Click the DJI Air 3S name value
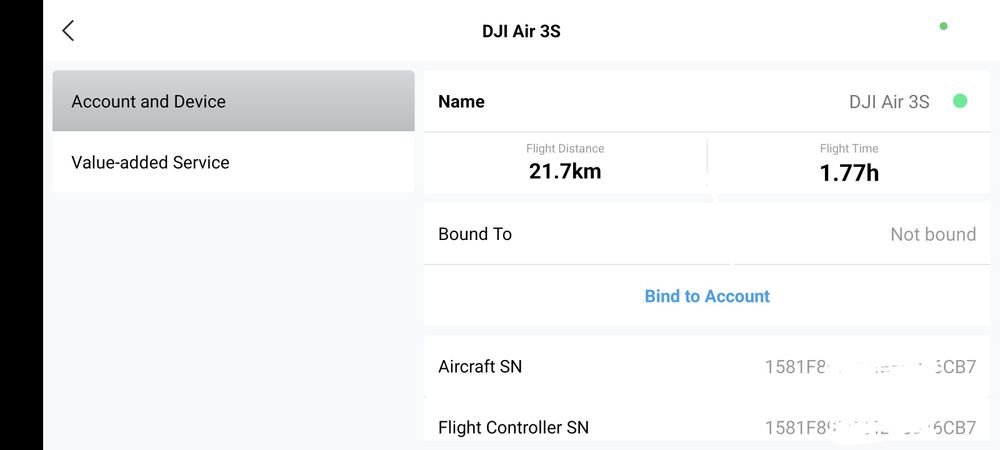Image resolution: width=1000 pixels, height=450 pixels. [x=889, y=101]
